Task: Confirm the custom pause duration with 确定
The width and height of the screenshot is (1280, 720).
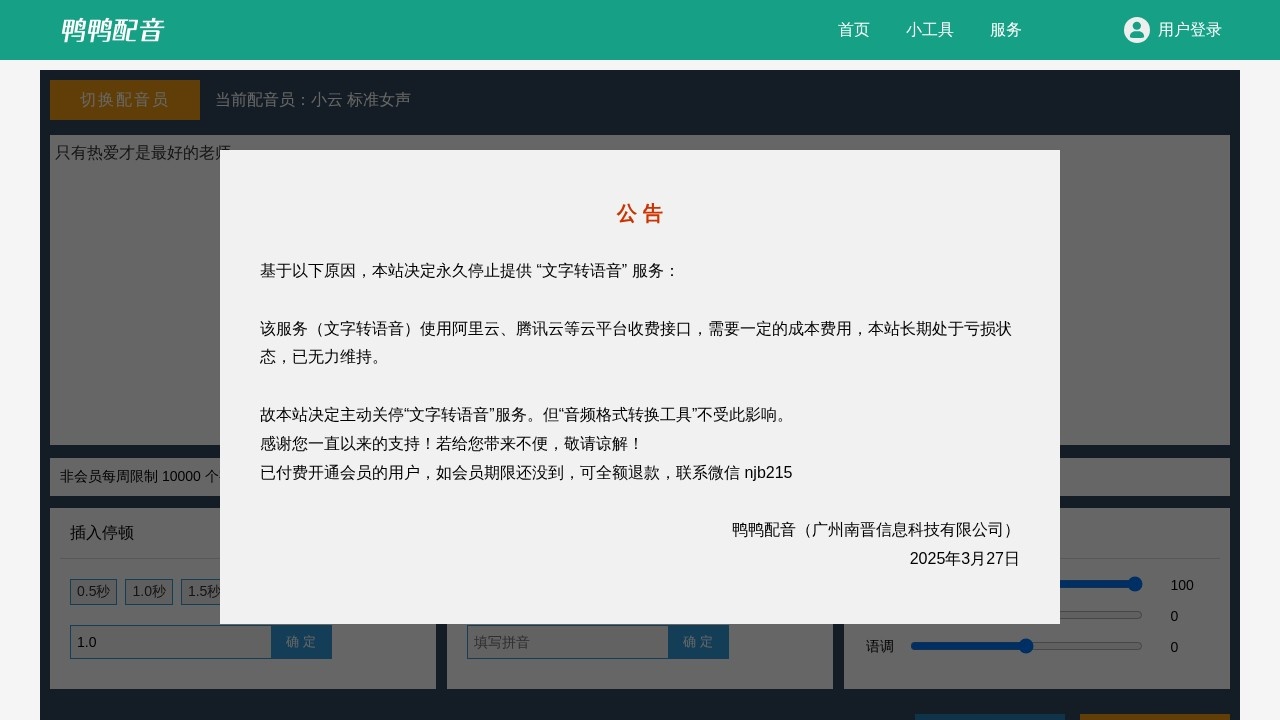Action: [x=301, y=642]
